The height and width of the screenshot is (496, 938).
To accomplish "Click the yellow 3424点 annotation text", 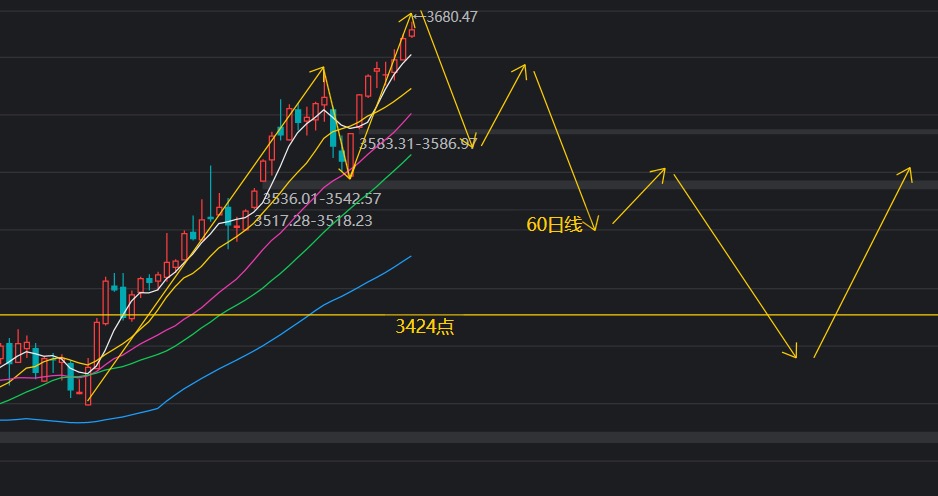I will (425, 327).
